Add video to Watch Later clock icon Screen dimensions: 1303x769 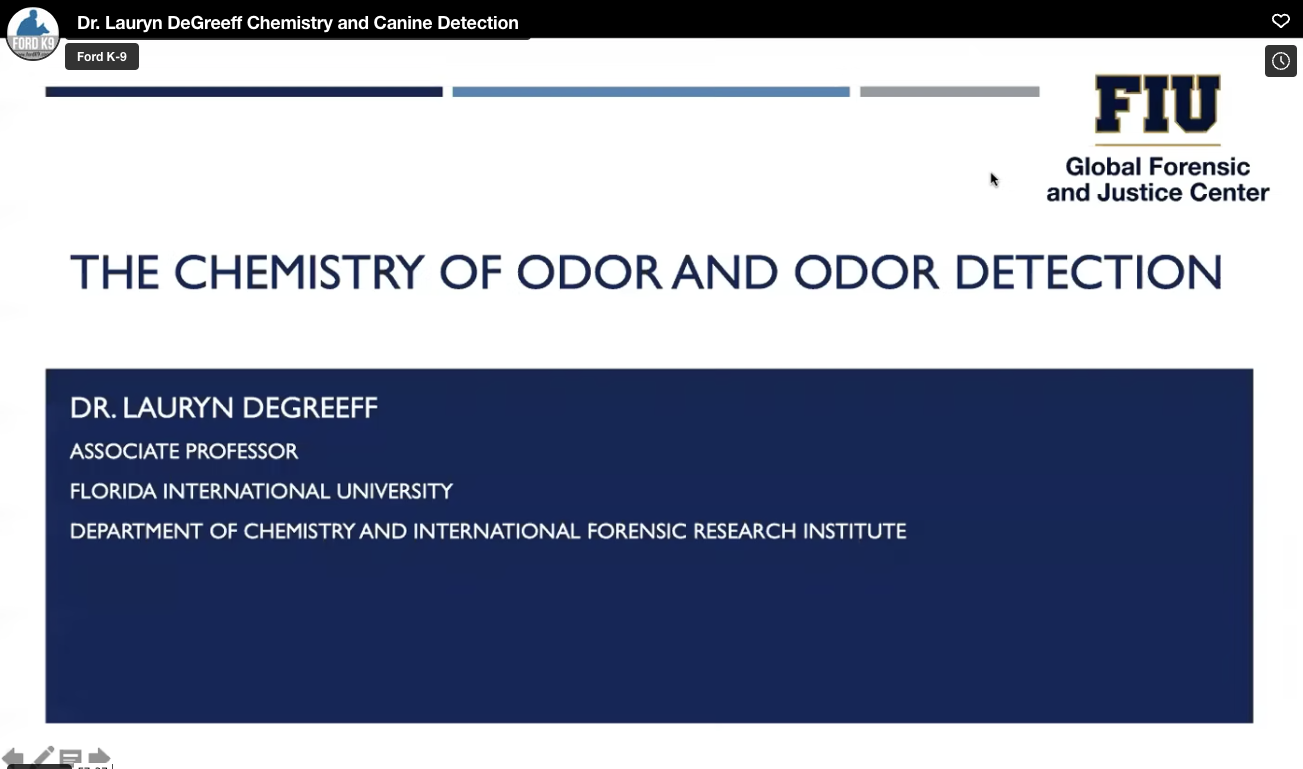(x=1280, y=61)
